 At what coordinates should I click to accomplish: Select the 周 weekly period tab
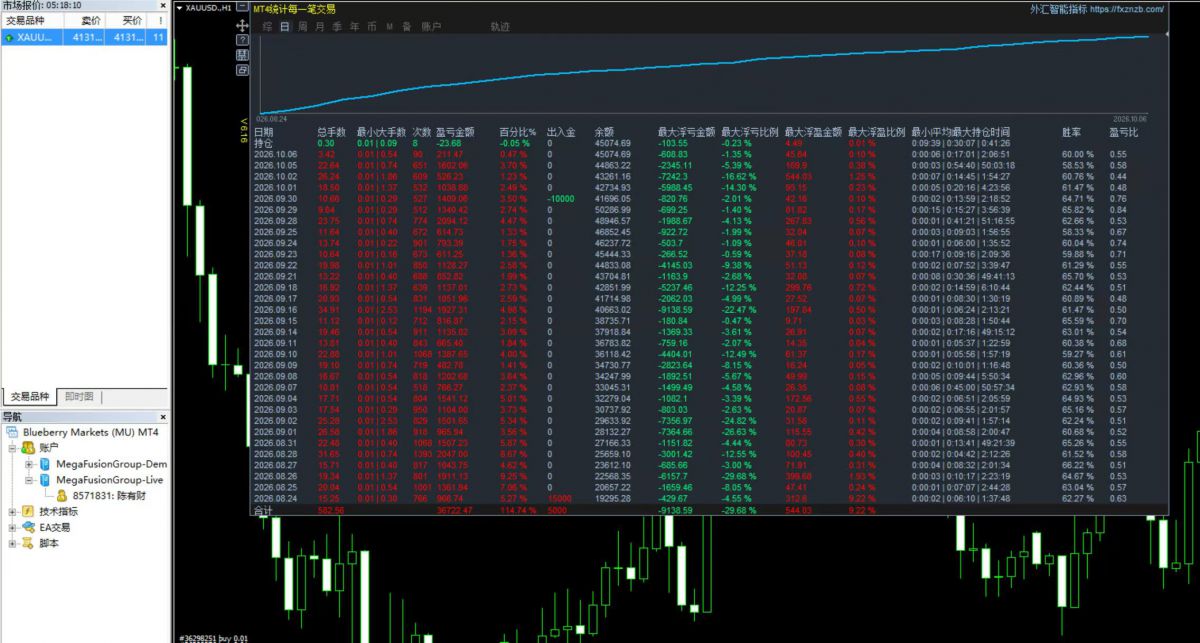pos(302,26)
